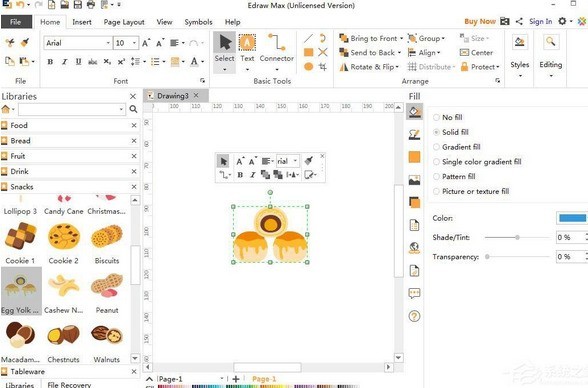Apply underline in Font group
The height and width of the screenshot is (388, 588).
click(x=78, y=62)
